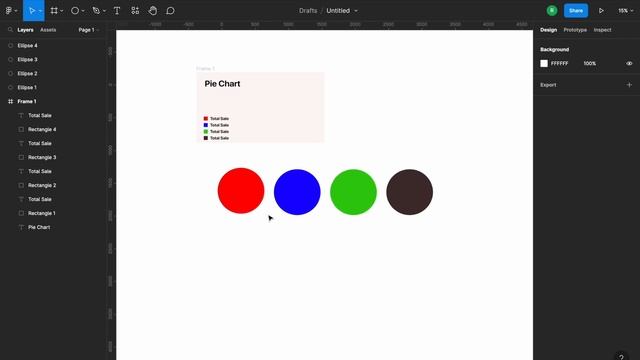This screenshot has width=640, height=360.
Task: Click the Present play button
Action: pos(601,11)
